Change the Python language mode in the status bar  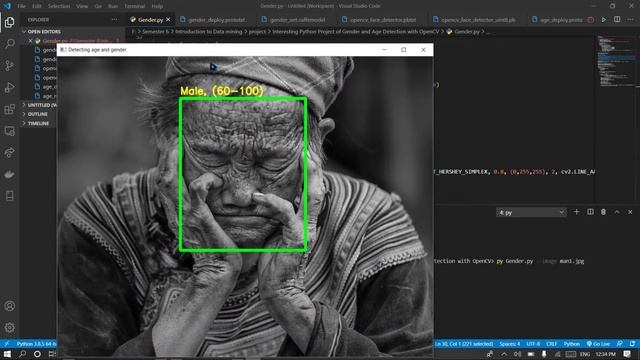click(571, 344)
